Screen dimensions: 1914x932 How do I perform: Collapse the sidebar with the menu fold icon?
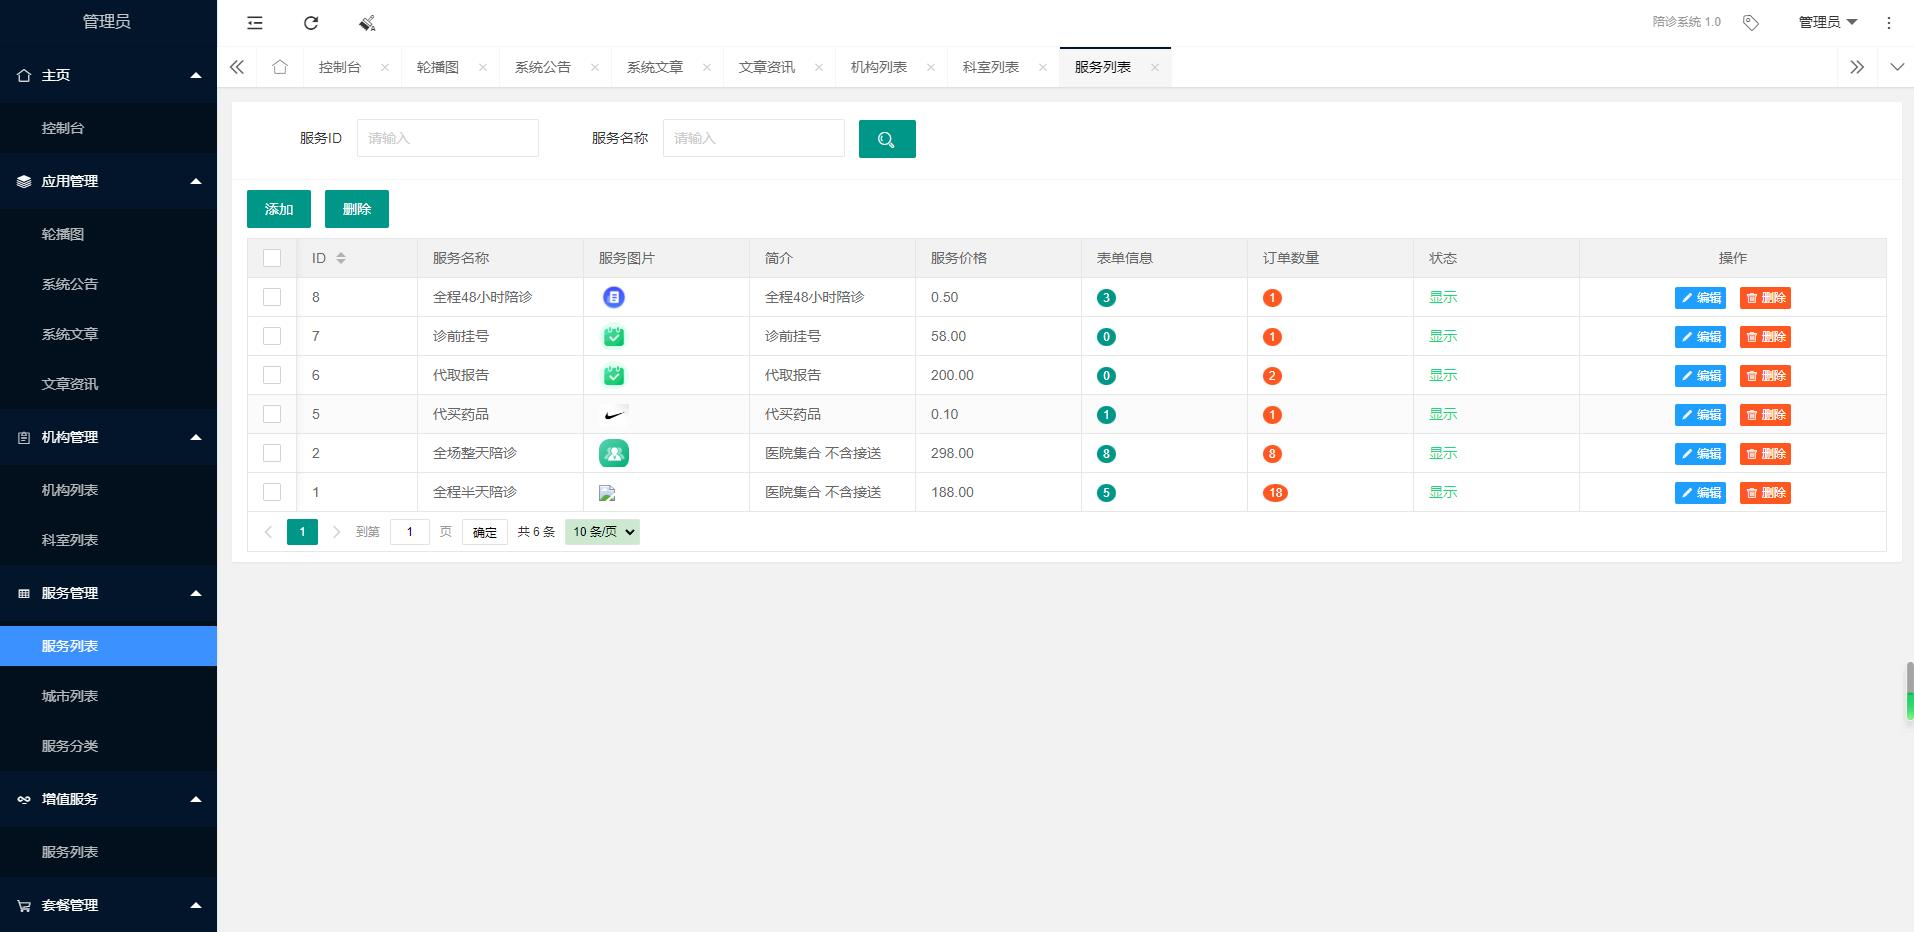click(255, 22)
